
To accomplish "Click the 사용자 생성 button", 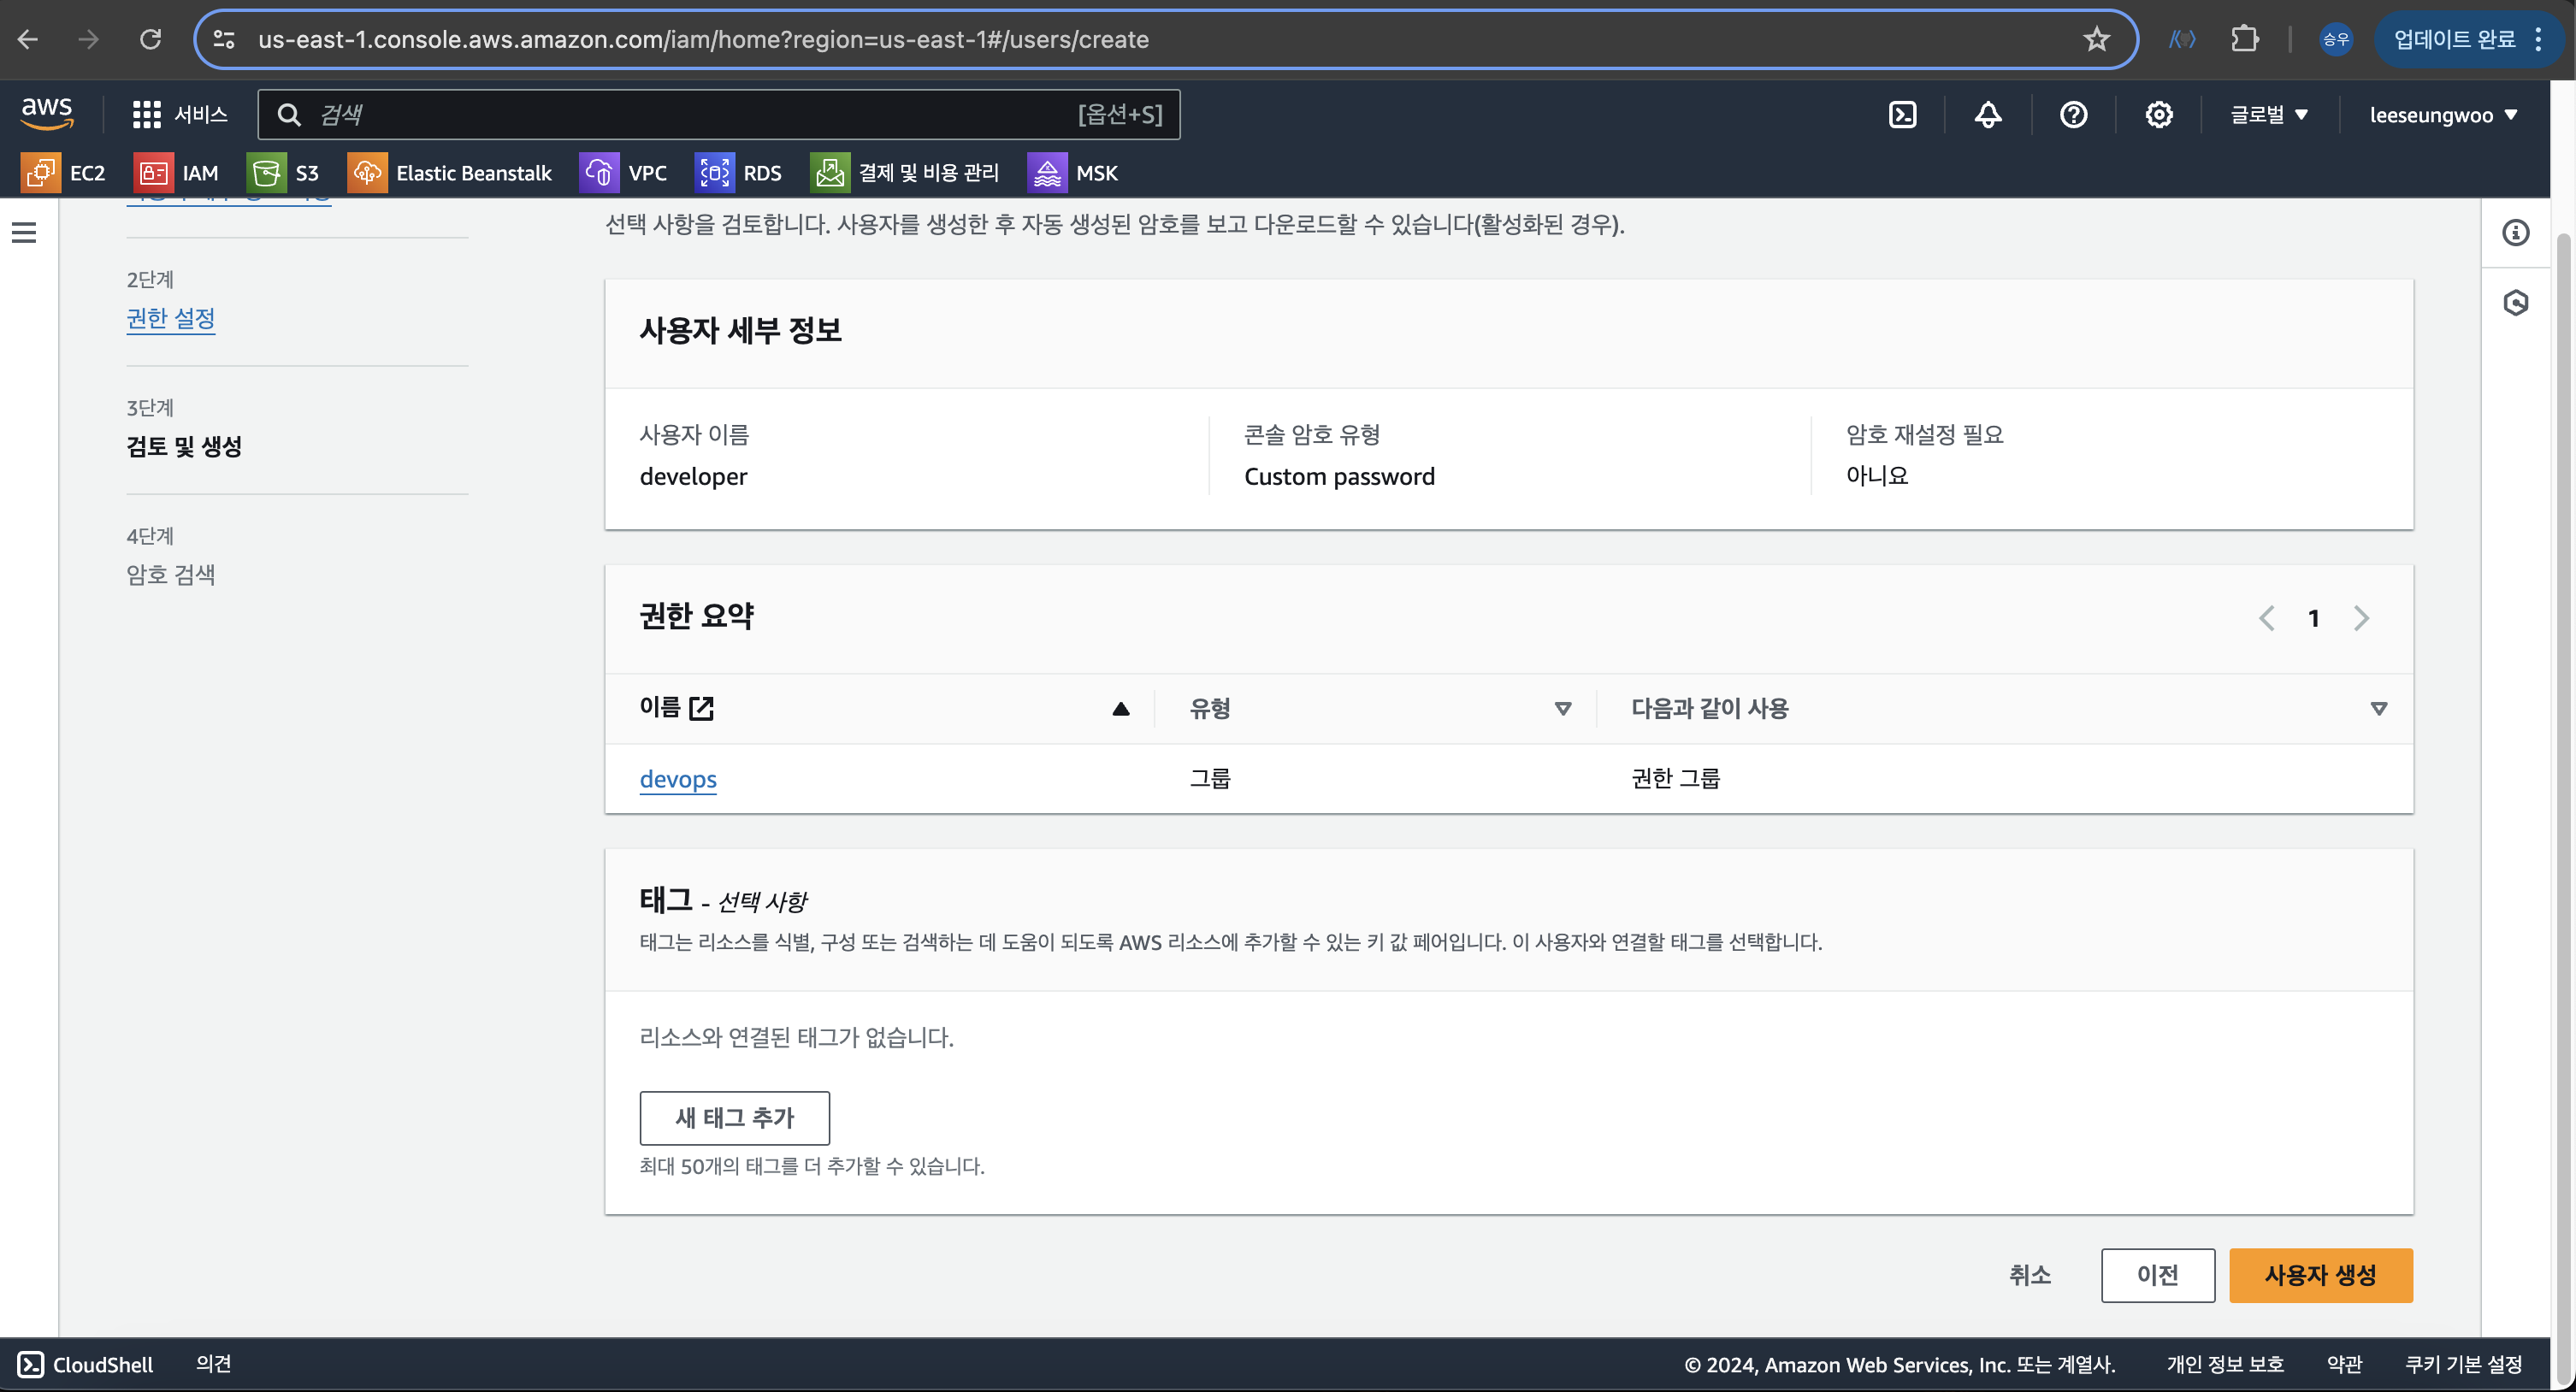I will coord(2320,1275).
